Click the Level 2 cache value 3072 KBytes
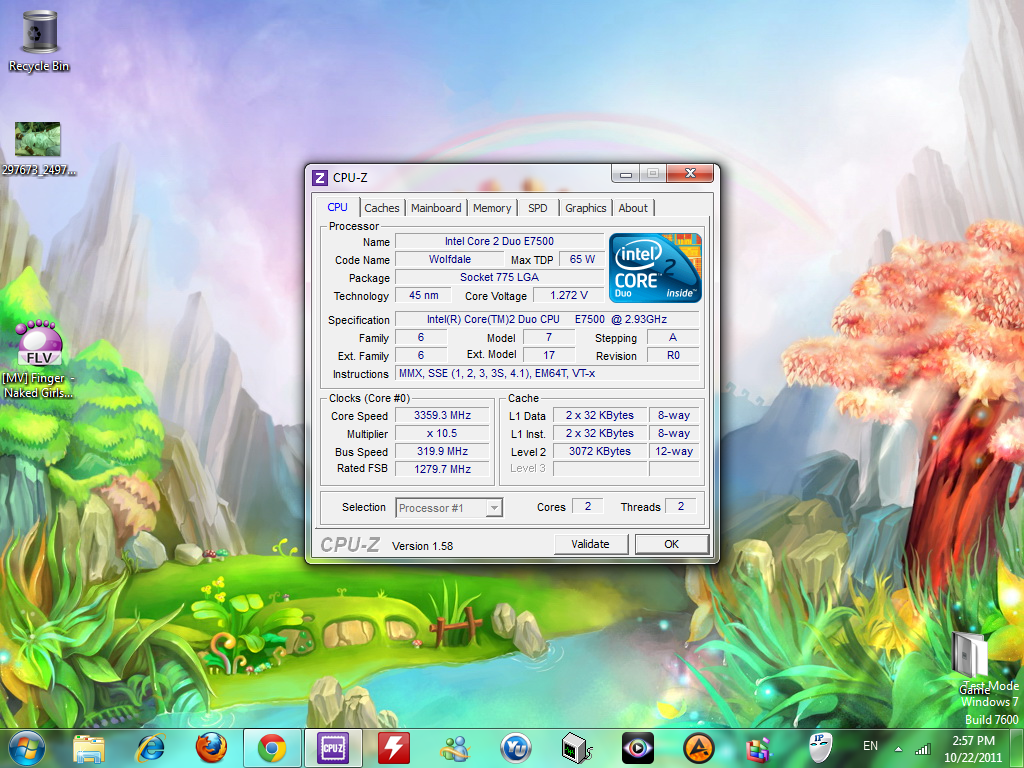 click(x=600, y=451)
